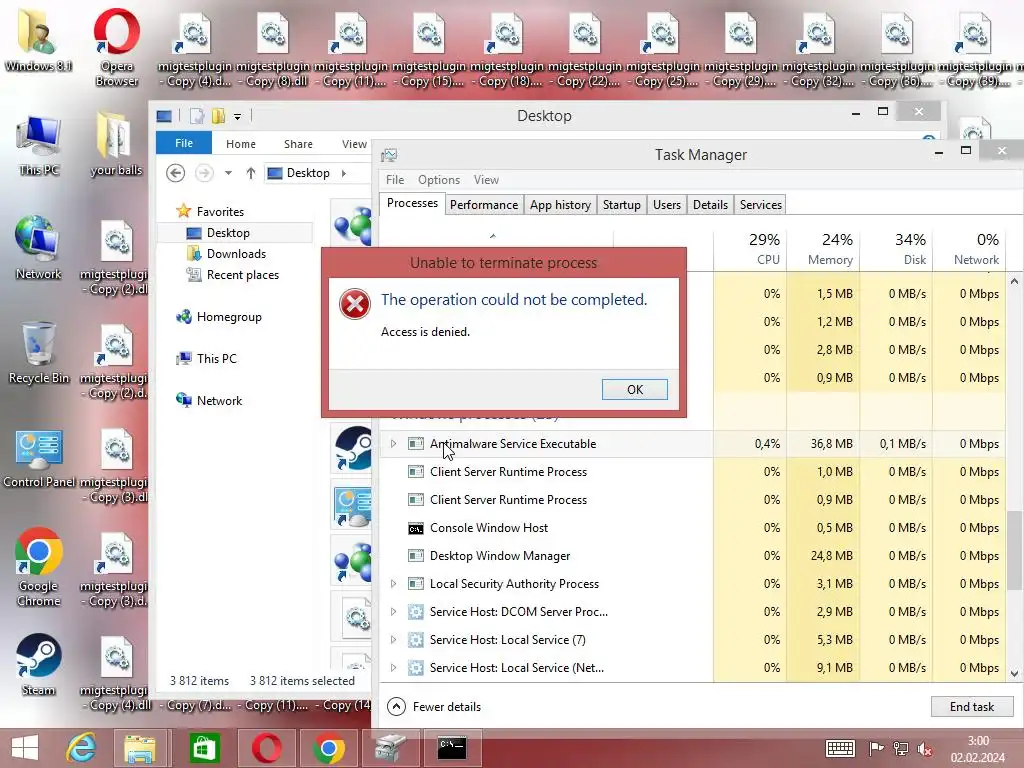Viewport: 1024px width, 768px height.
Task: Click the touch keyboard tray icon
Action: tap(840, 749)
